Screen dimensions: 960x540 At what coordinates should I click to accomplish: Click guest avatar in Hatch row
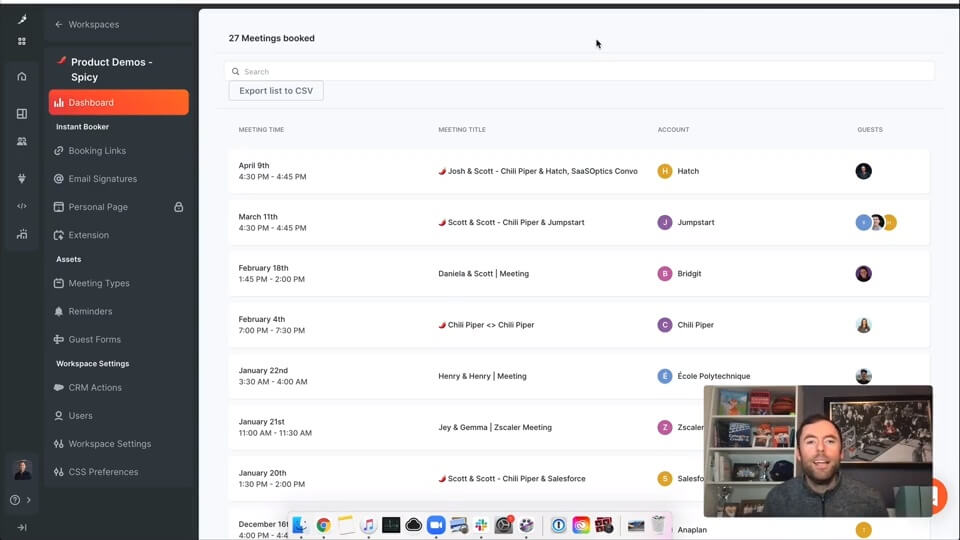863,171
